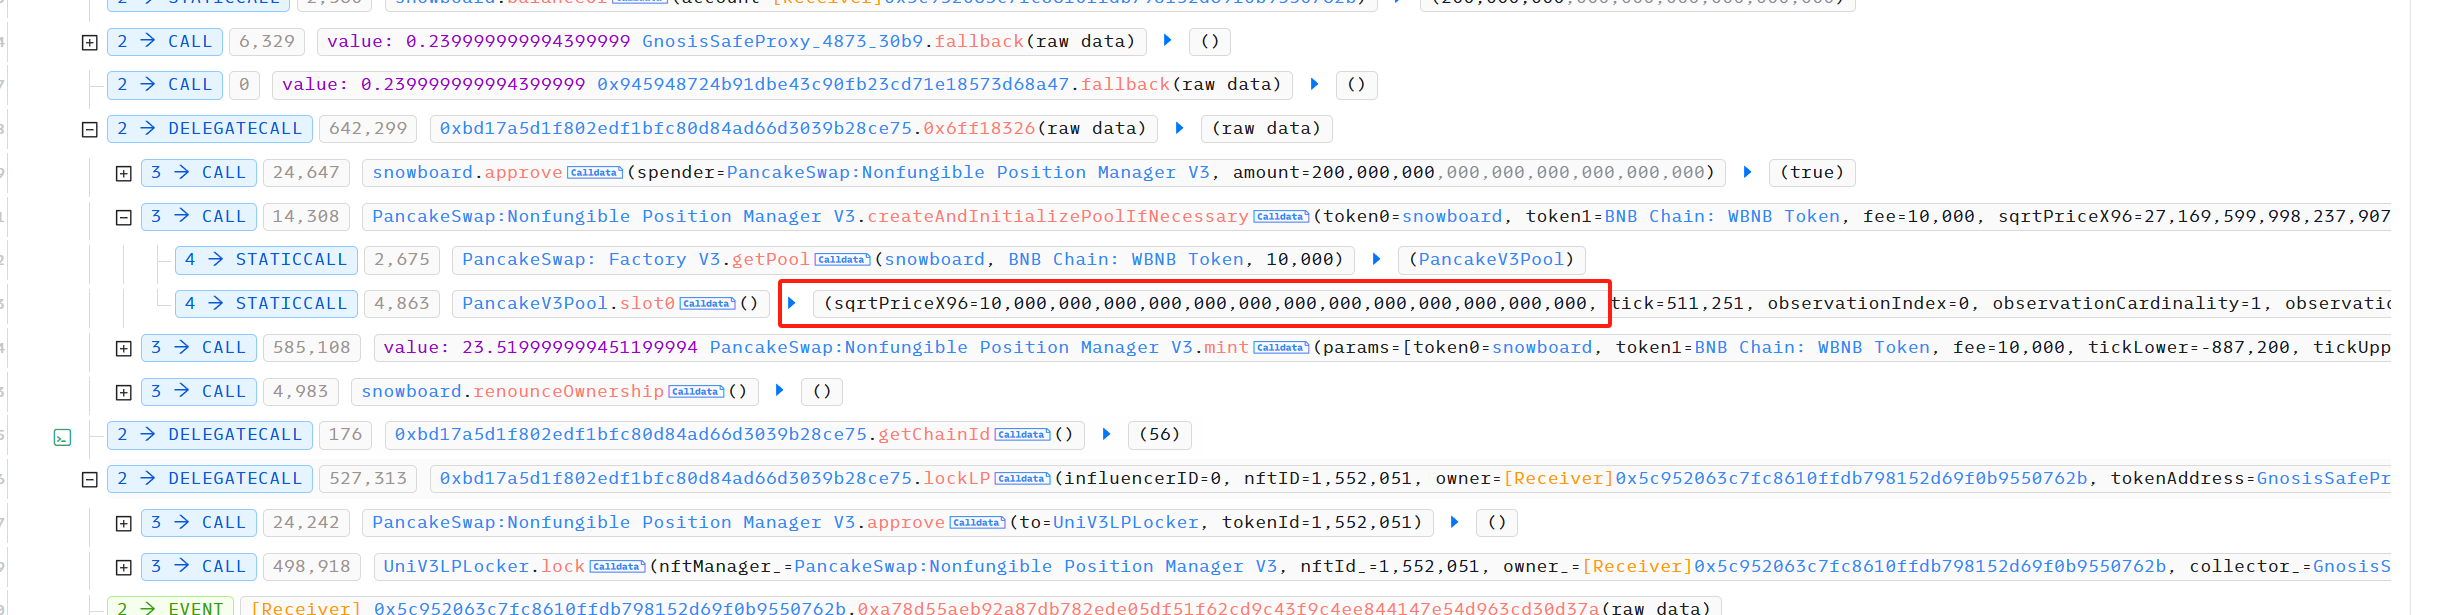The width and height of the screenshot is (2451, 615).
Task: Click return triangle before slot0 sqrtPriceX96 output
Action: [791, 303]
